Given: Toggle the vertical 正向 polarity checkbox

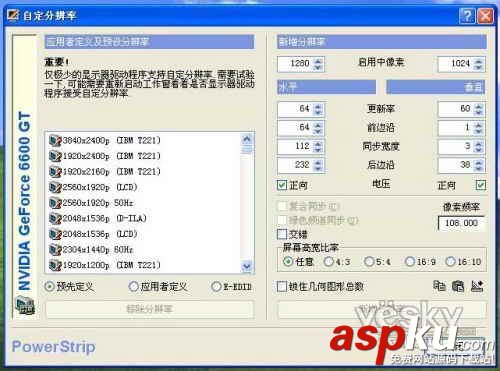Looking at the screenshot, I should tap(480, 185).
